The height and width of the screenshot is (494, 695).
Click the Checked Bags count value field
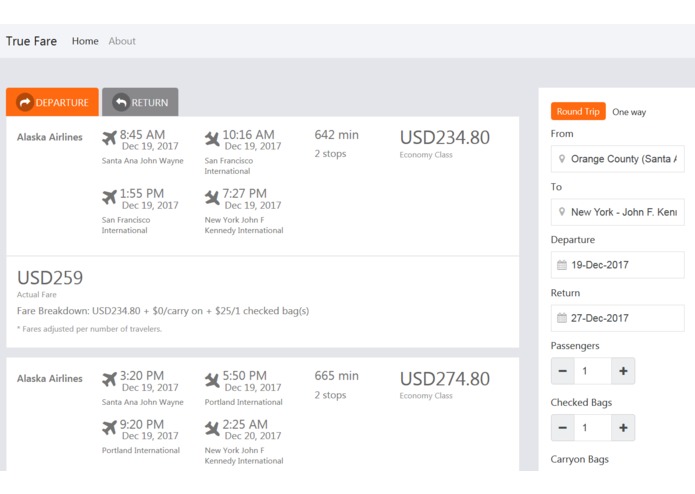(x=593, y=428)
